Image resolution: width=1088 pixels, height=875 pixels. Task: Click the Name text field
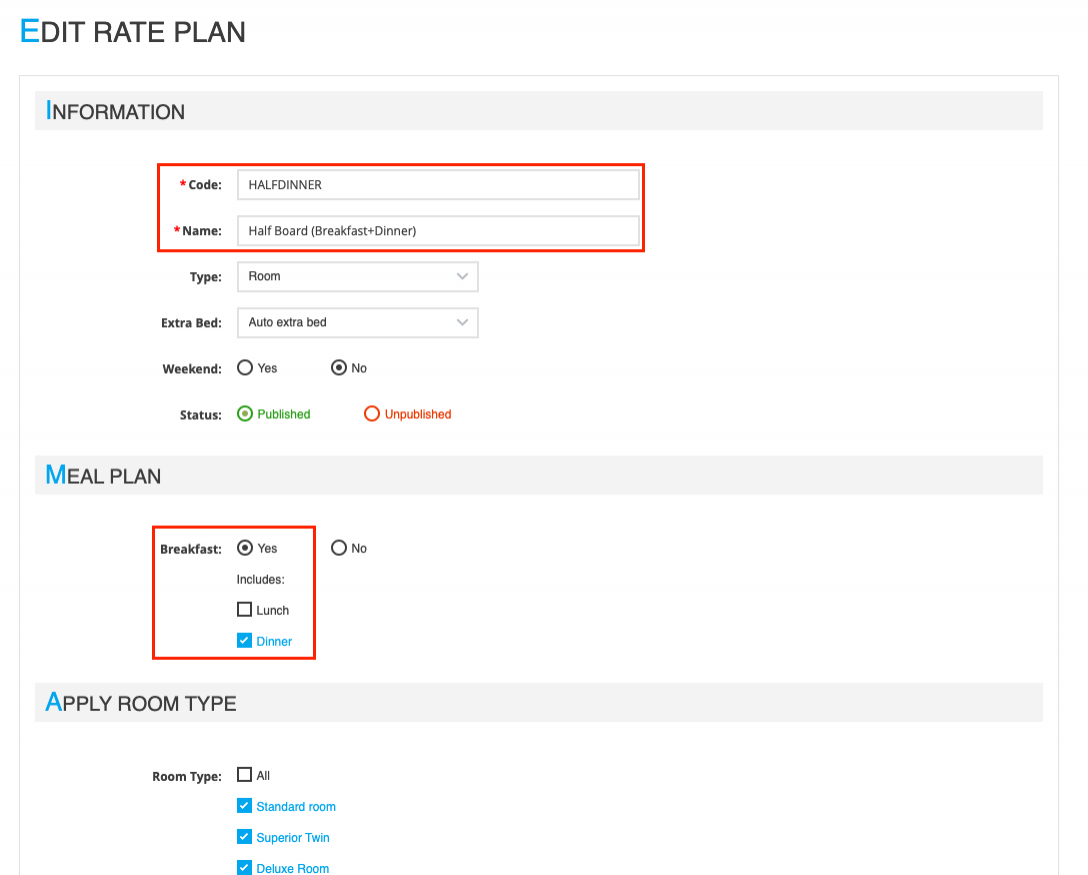[x=437, y=231]
